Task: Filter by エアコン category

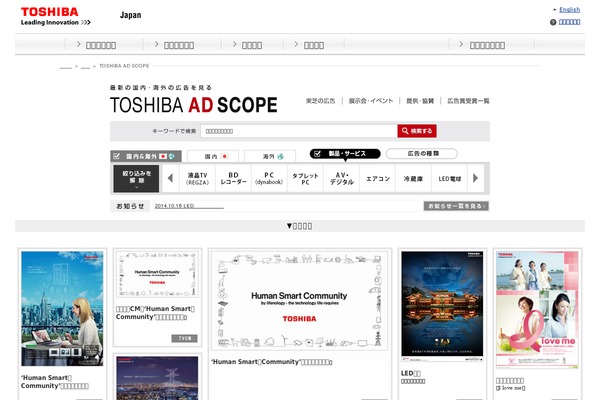Action: click(x=378, y=178)
